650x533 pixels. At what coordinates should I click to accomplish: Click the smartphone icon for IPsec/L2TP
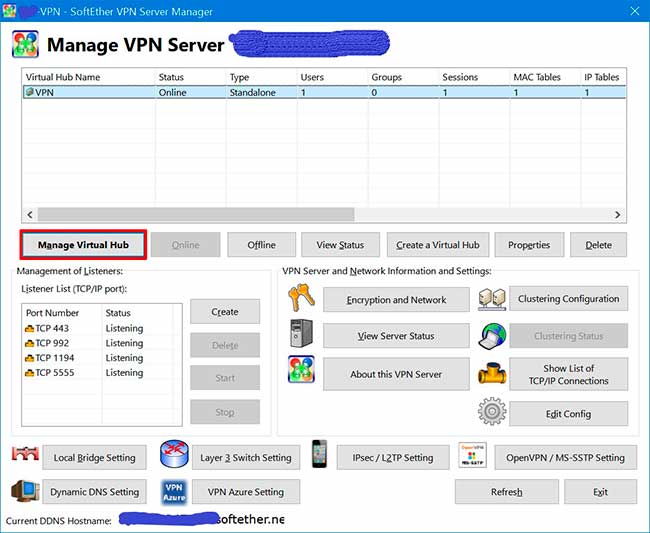320,454
